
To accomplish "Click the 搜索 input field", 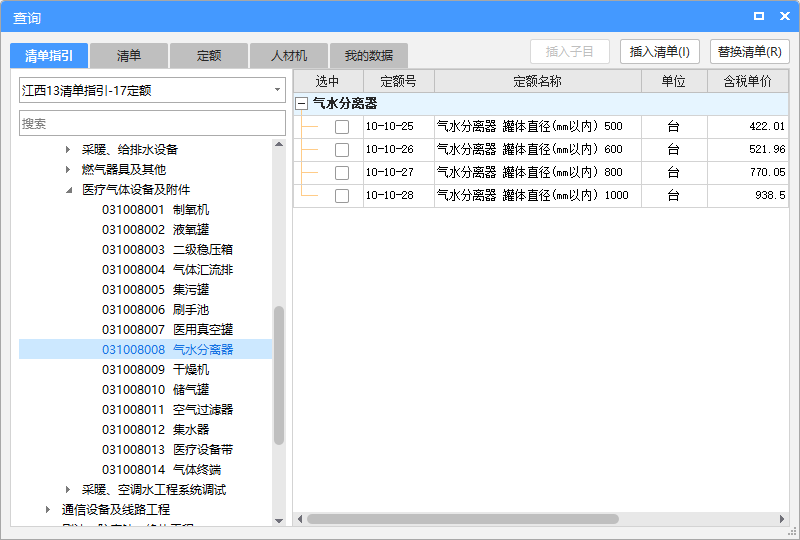I will point(152,123).
